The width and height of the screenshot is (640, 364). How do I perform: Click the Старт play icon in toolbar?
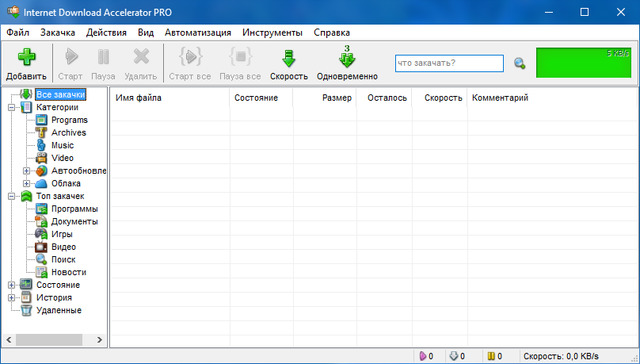pyautogui.click(x=71, y=57)
